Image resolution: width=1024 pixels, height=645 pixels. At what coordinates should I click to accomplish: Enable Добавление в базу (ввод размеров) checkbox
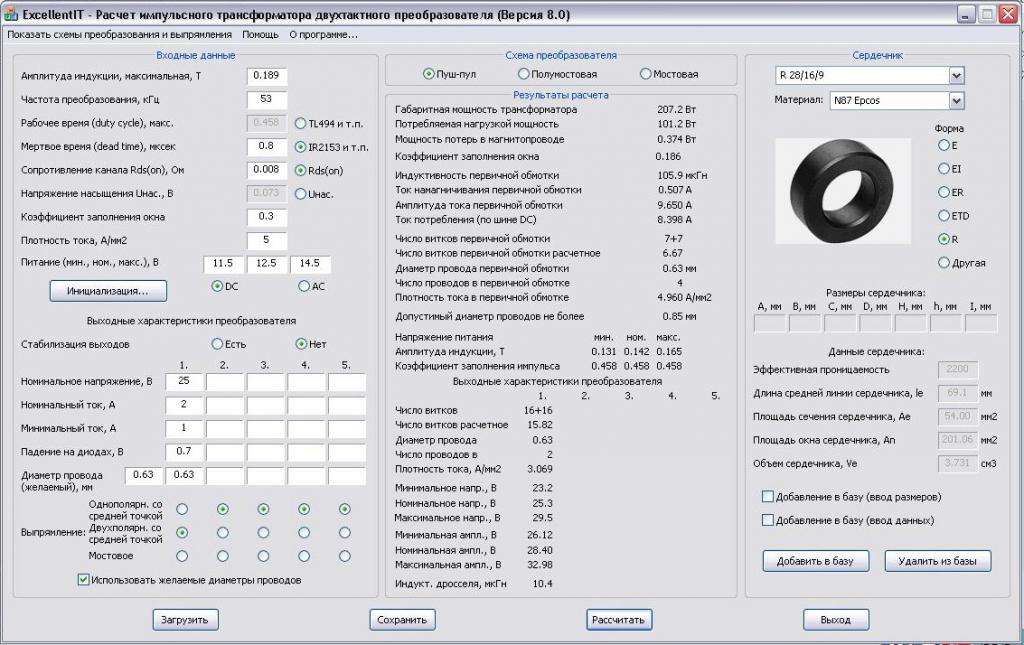point(768,497)
